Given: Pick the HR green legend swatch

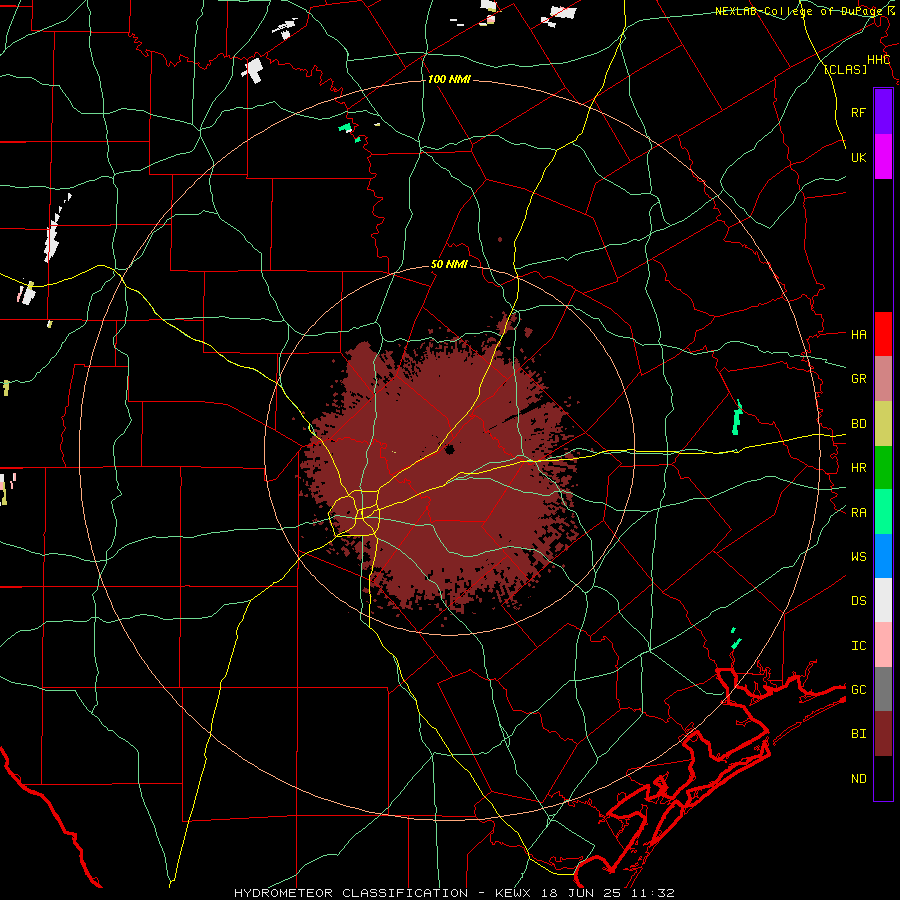Looking at the screenshot, I should pos(883,468).
